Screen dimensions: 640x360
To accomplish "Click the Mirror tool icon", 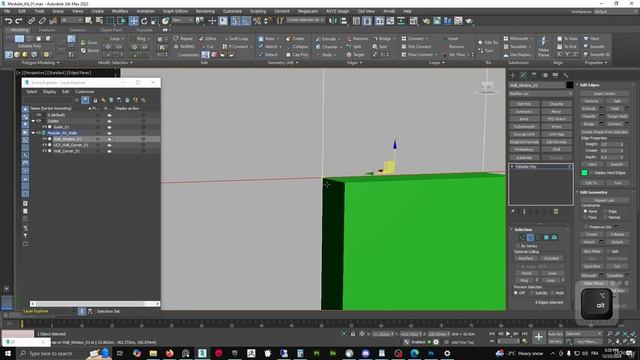I will [x=333, y=21].
